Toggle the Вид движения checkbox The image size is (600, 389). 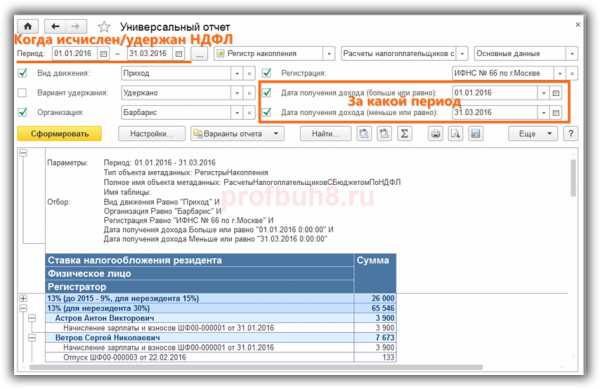coord(23,73)
